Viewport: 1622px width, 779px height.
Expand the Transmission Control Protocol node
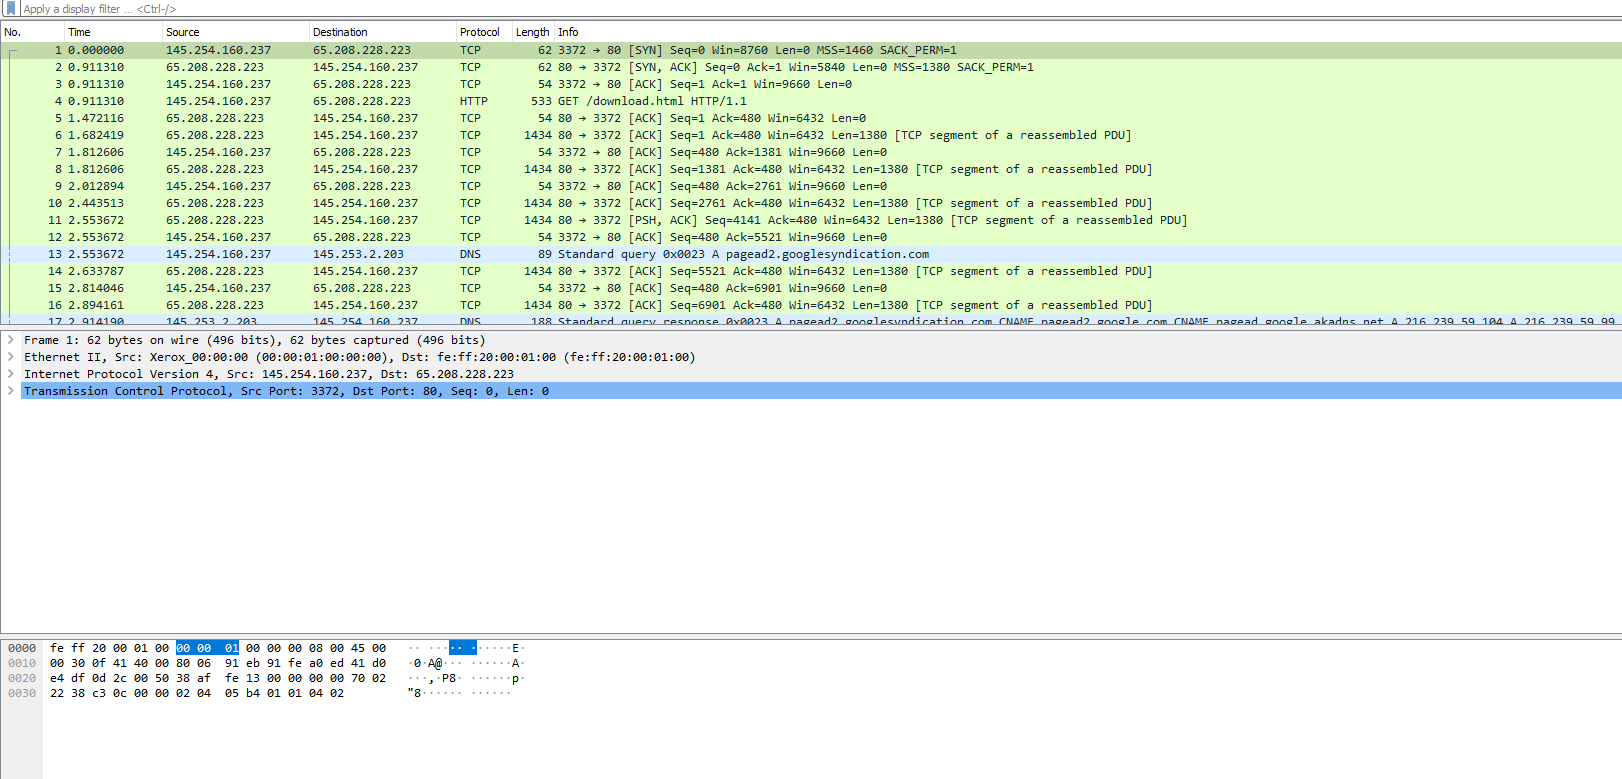(x=11, y=391)
